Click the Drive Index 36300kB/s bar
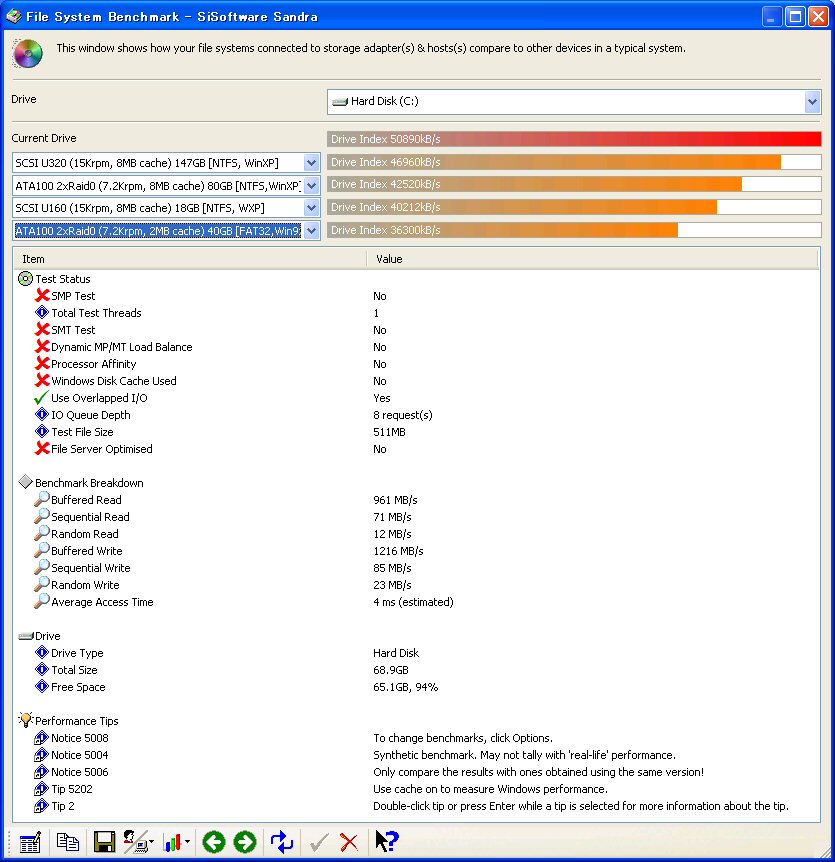Image resolution: width=835 pixels, height=862 pixels. click(574, 230)
